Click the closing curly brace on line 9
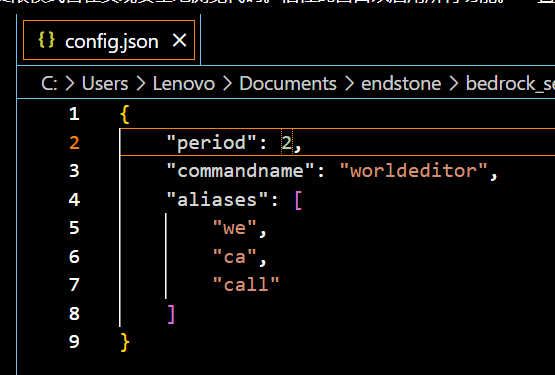Image resolution: width=555 pixels, height=375 pixels. pyautogui.click(x=125, y=342)
